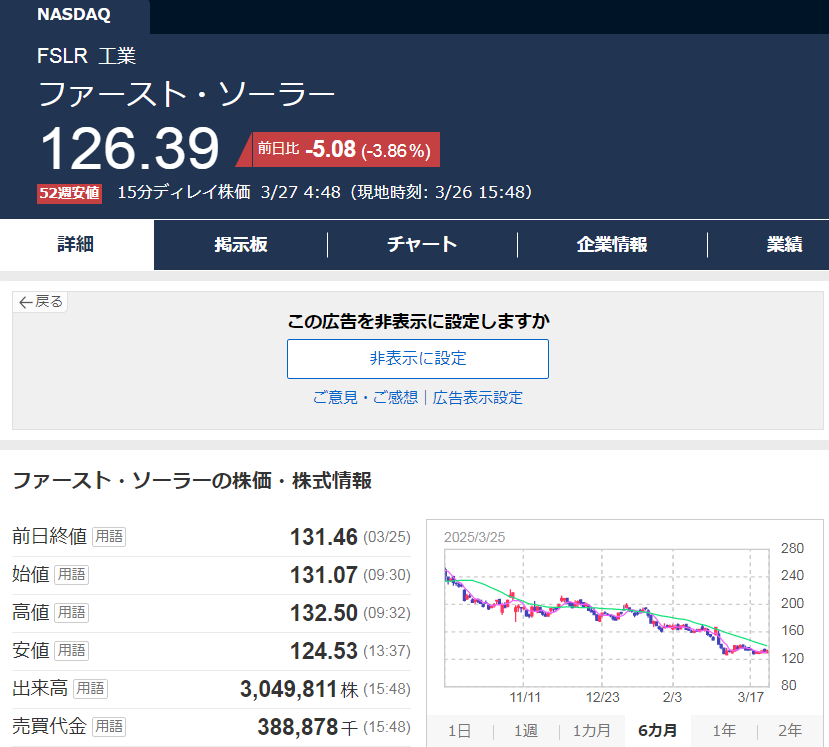Open 用語 glossary tag beside 出来高
The image size is (829, 747).
[x=90, y=688]
